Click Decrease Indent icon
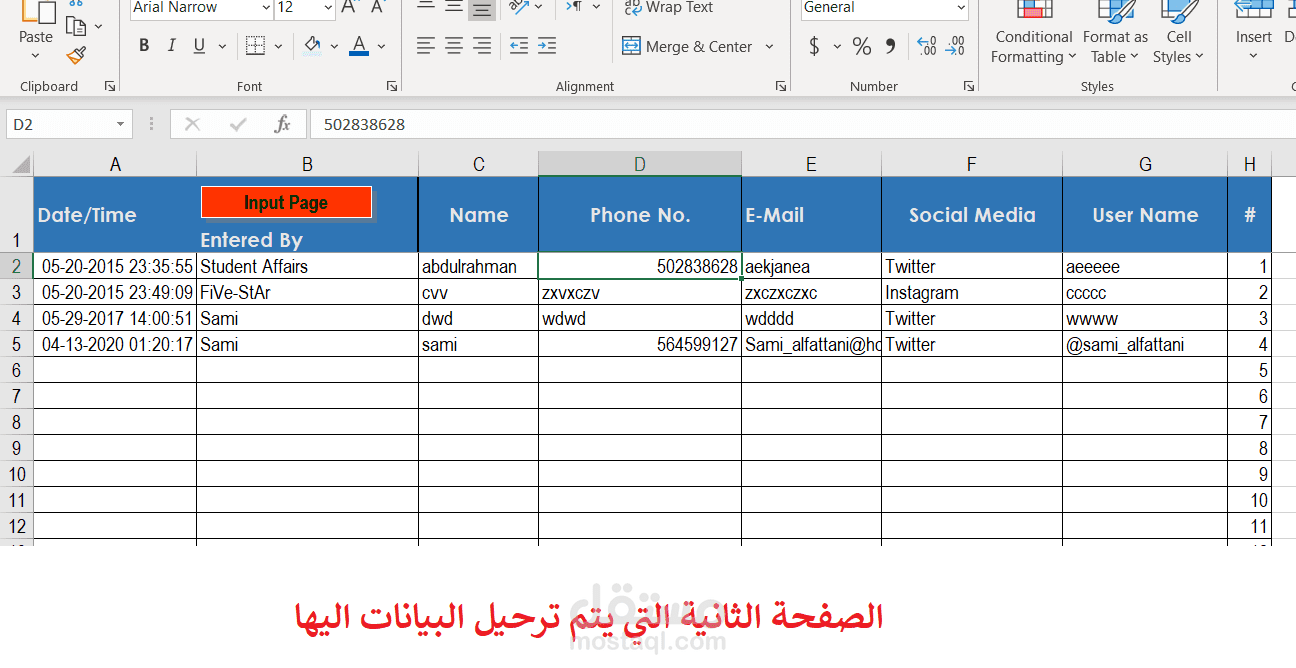 point(518,46)
